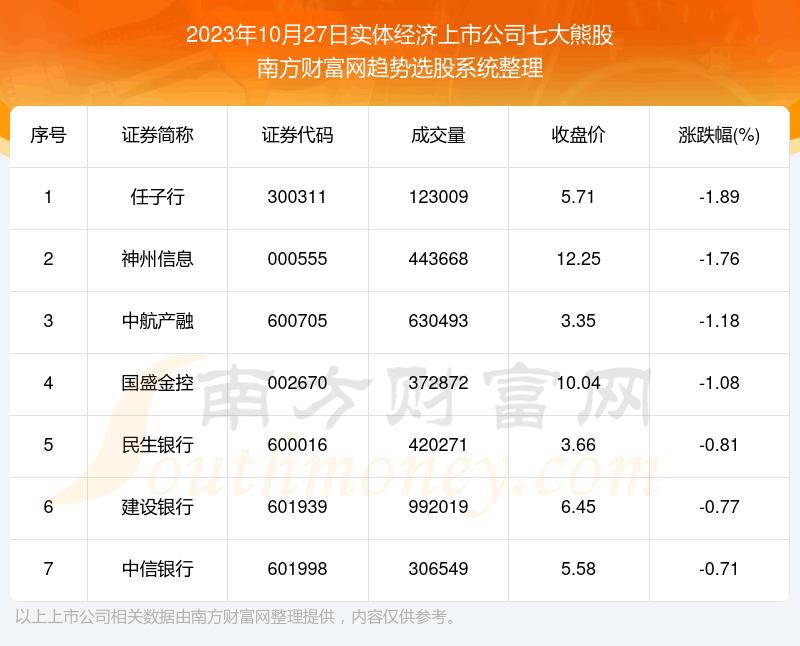Select stock name '民生银行'

[x=157, y=445]
